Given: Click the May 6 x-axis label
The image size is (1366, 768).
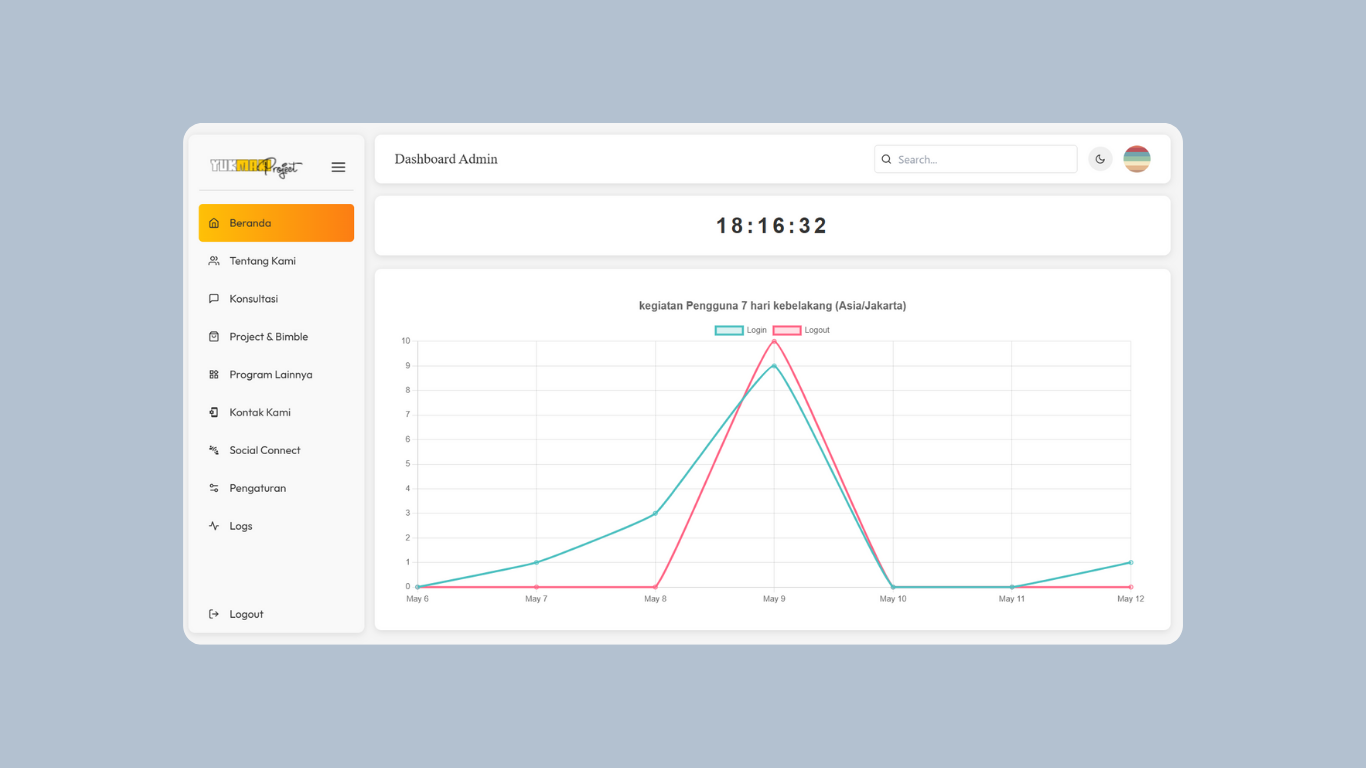Looking at the screenshot, I should tap(417, 599).
